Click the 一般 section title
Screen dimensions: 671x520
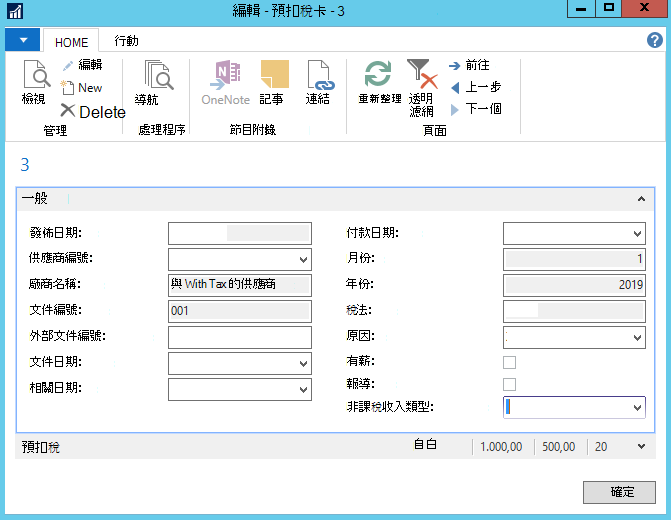tap(35, 199)
